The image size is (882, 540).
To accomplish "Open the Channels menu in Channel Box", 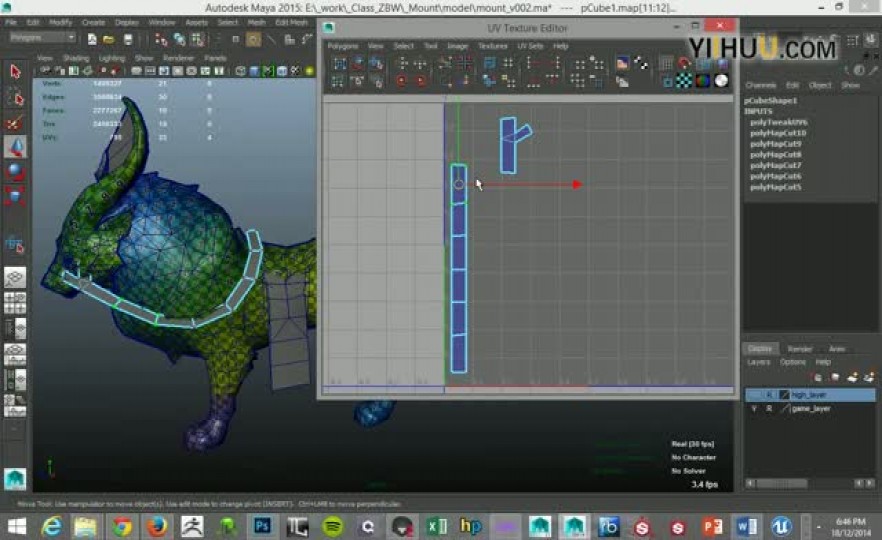I will click(760, 85).
